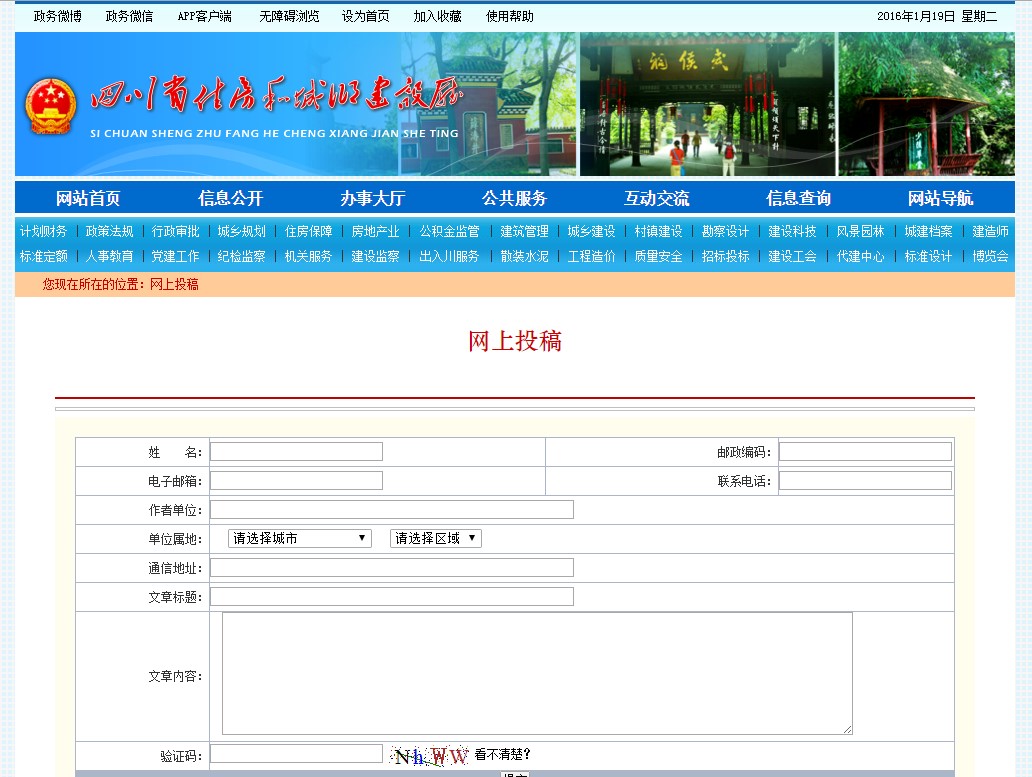Open 散装水泥 sub-navigation link
The image size is (1032, 777).
524,256
